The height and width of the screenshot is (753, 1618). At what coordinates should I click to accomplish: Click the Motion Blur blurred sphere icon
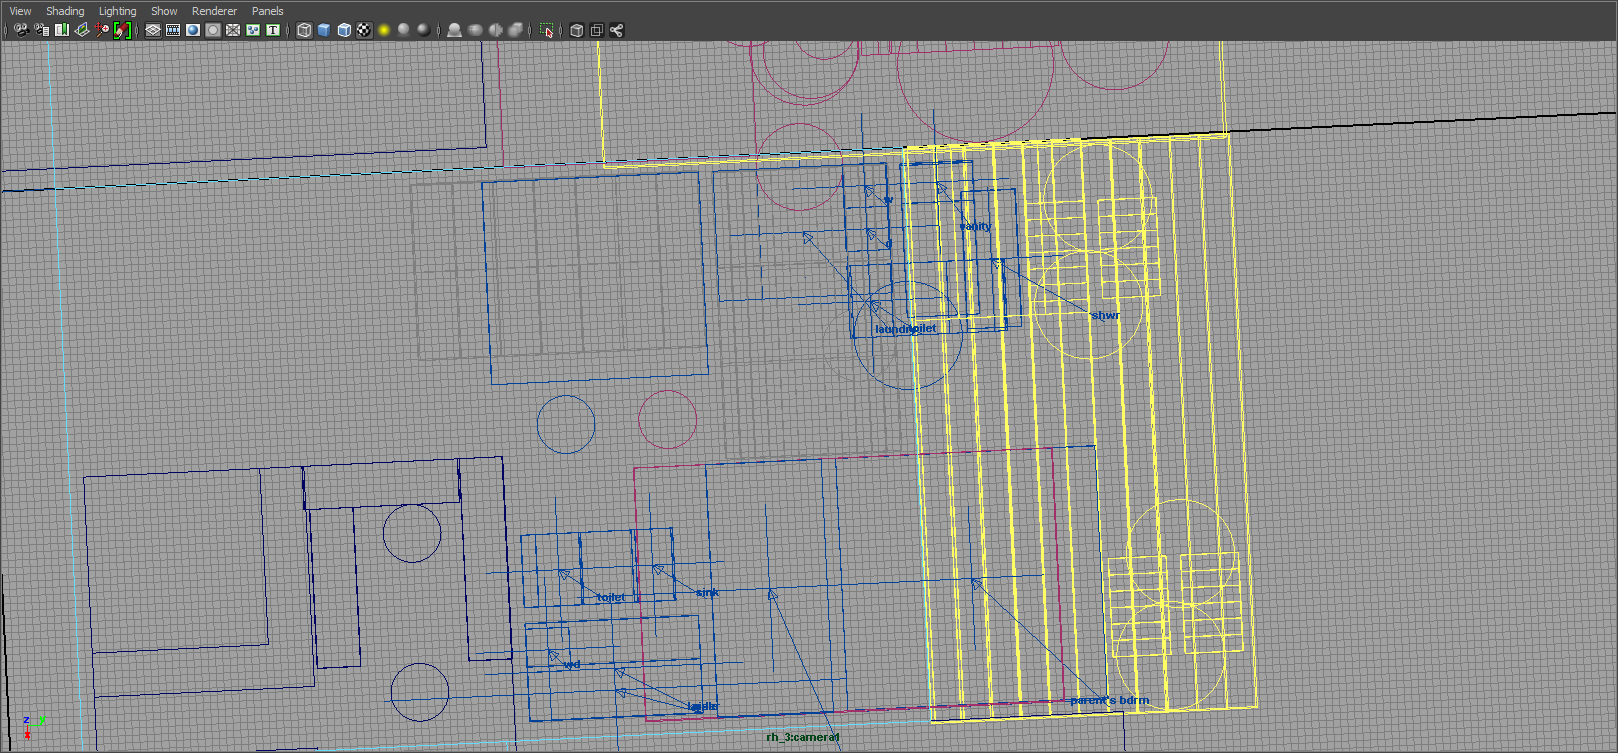pos(475,30)
